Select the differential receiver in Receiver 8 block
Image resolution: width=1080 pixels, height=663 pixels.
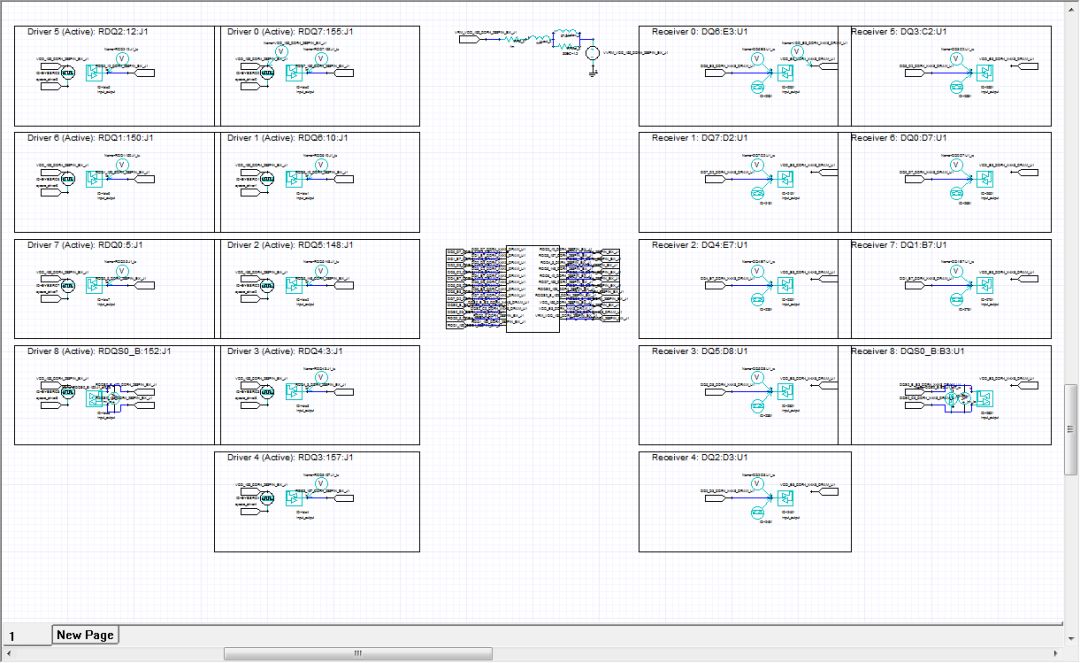pos(985,399)
